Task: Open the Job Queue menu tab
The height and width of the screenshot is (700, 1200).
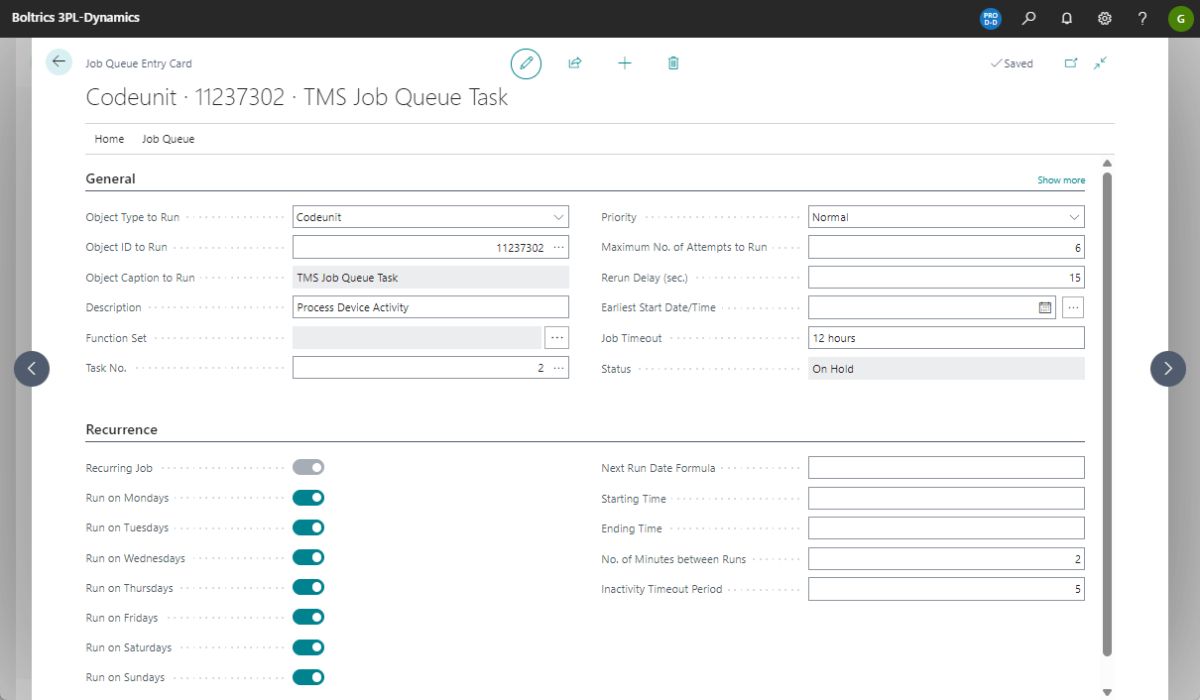Action: [x=168, y=139]
